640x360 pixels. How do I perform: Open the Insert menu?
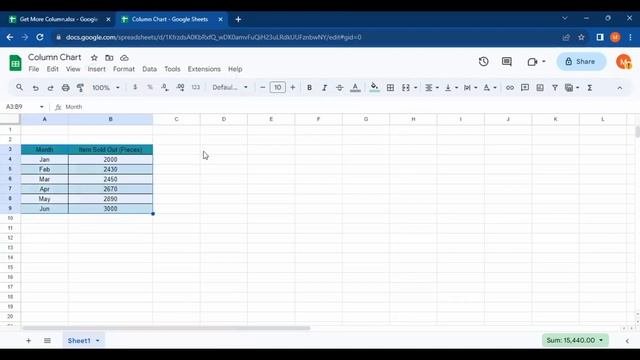click(x=96, y=69)
